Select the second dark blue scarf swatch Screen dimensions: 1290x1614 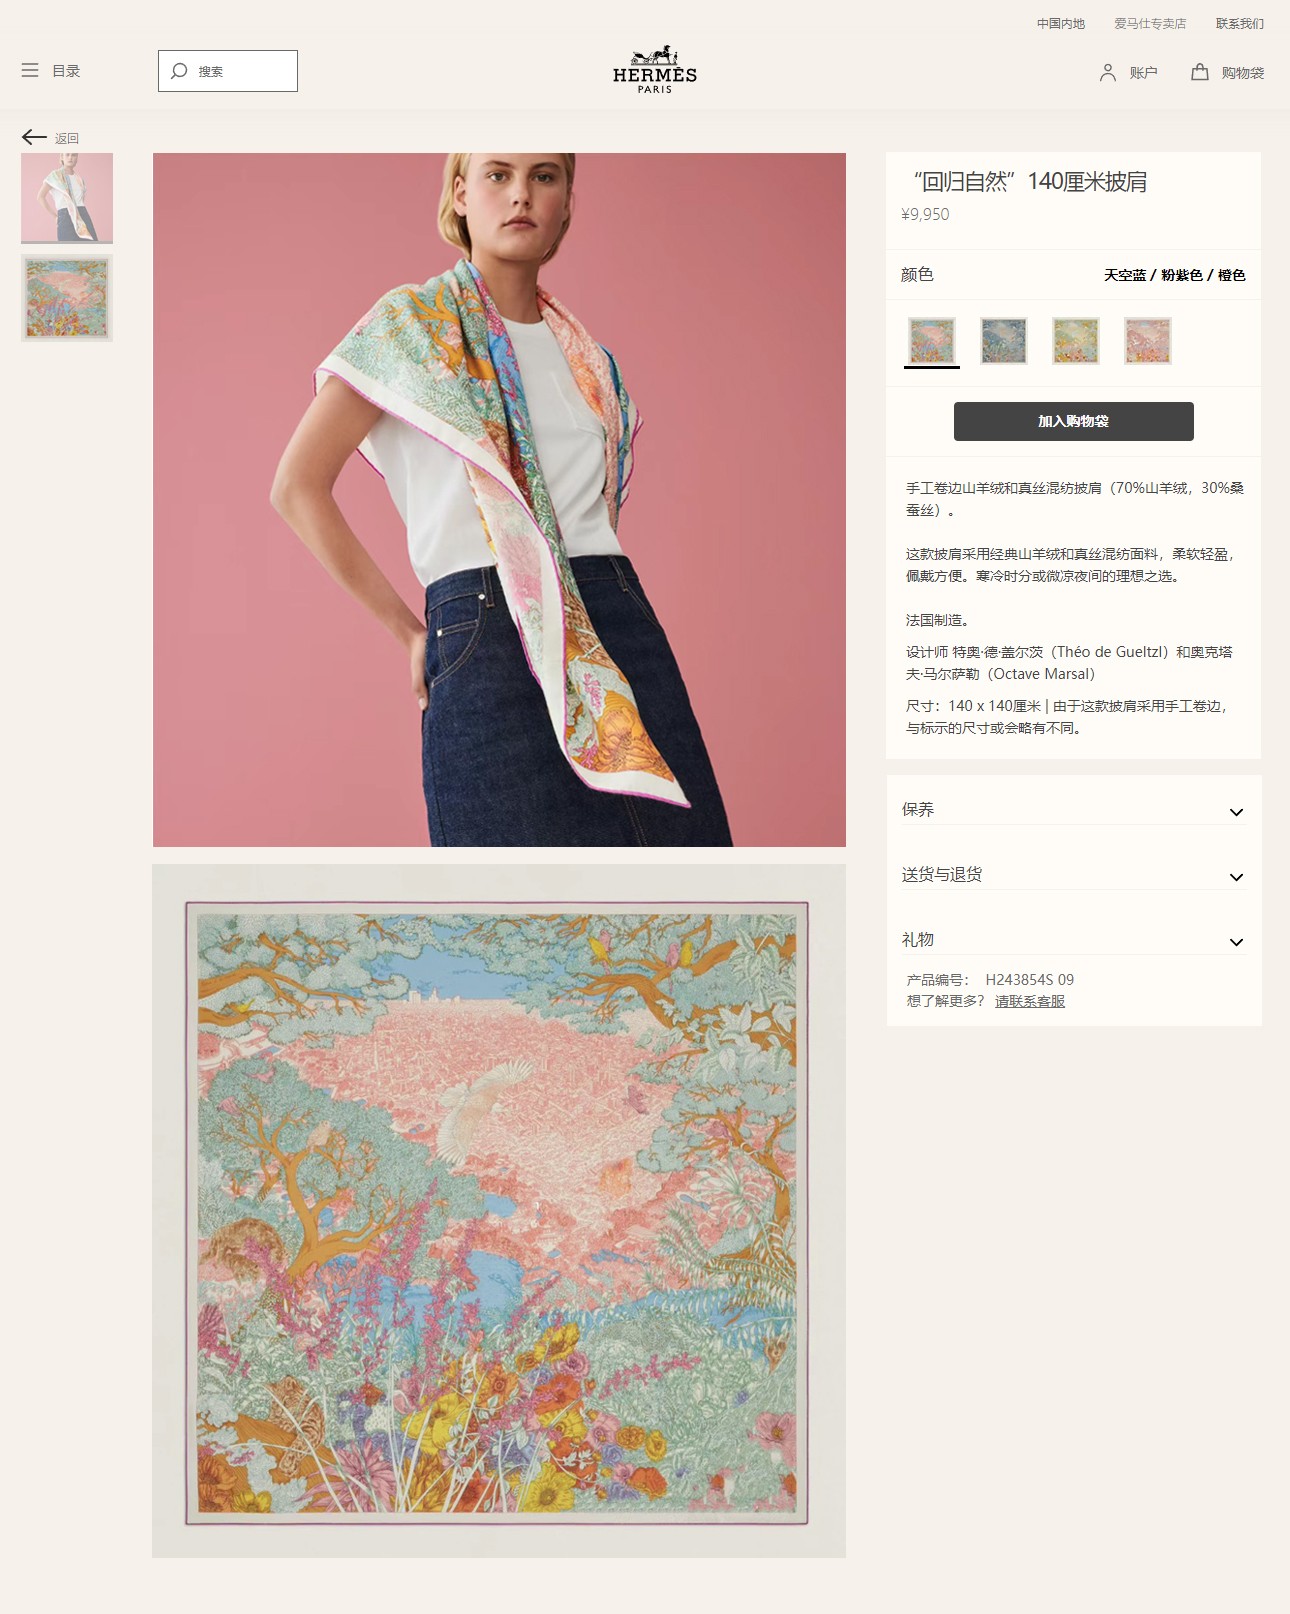coord(1004,341)
